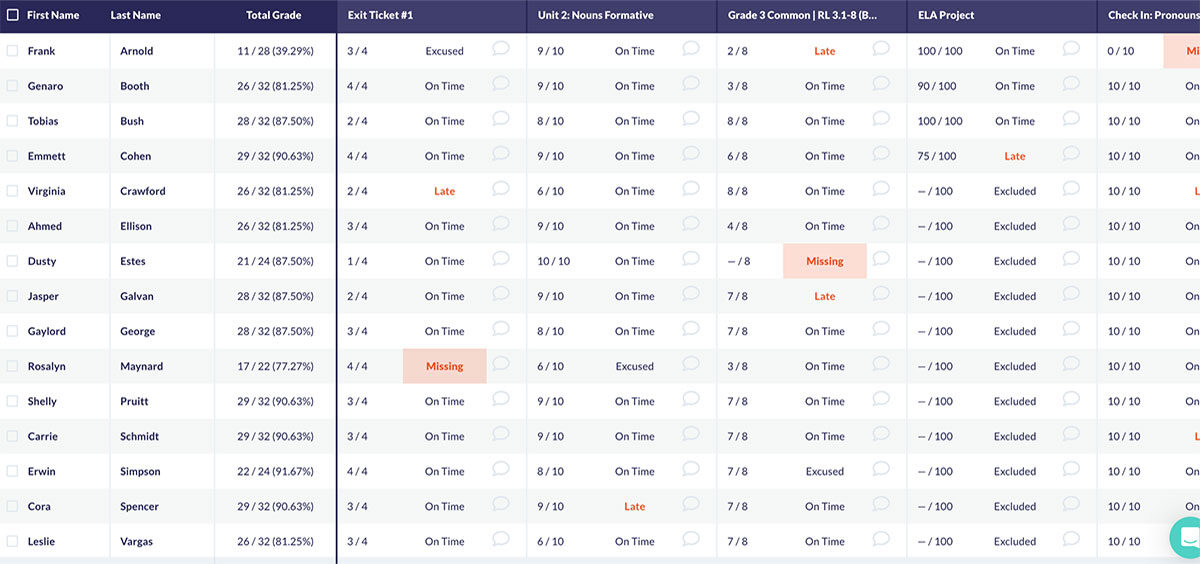Open comment for Emmett's ELA Project
The height and width of the screenshot is (564, 1200).
tap(1071, 154)
